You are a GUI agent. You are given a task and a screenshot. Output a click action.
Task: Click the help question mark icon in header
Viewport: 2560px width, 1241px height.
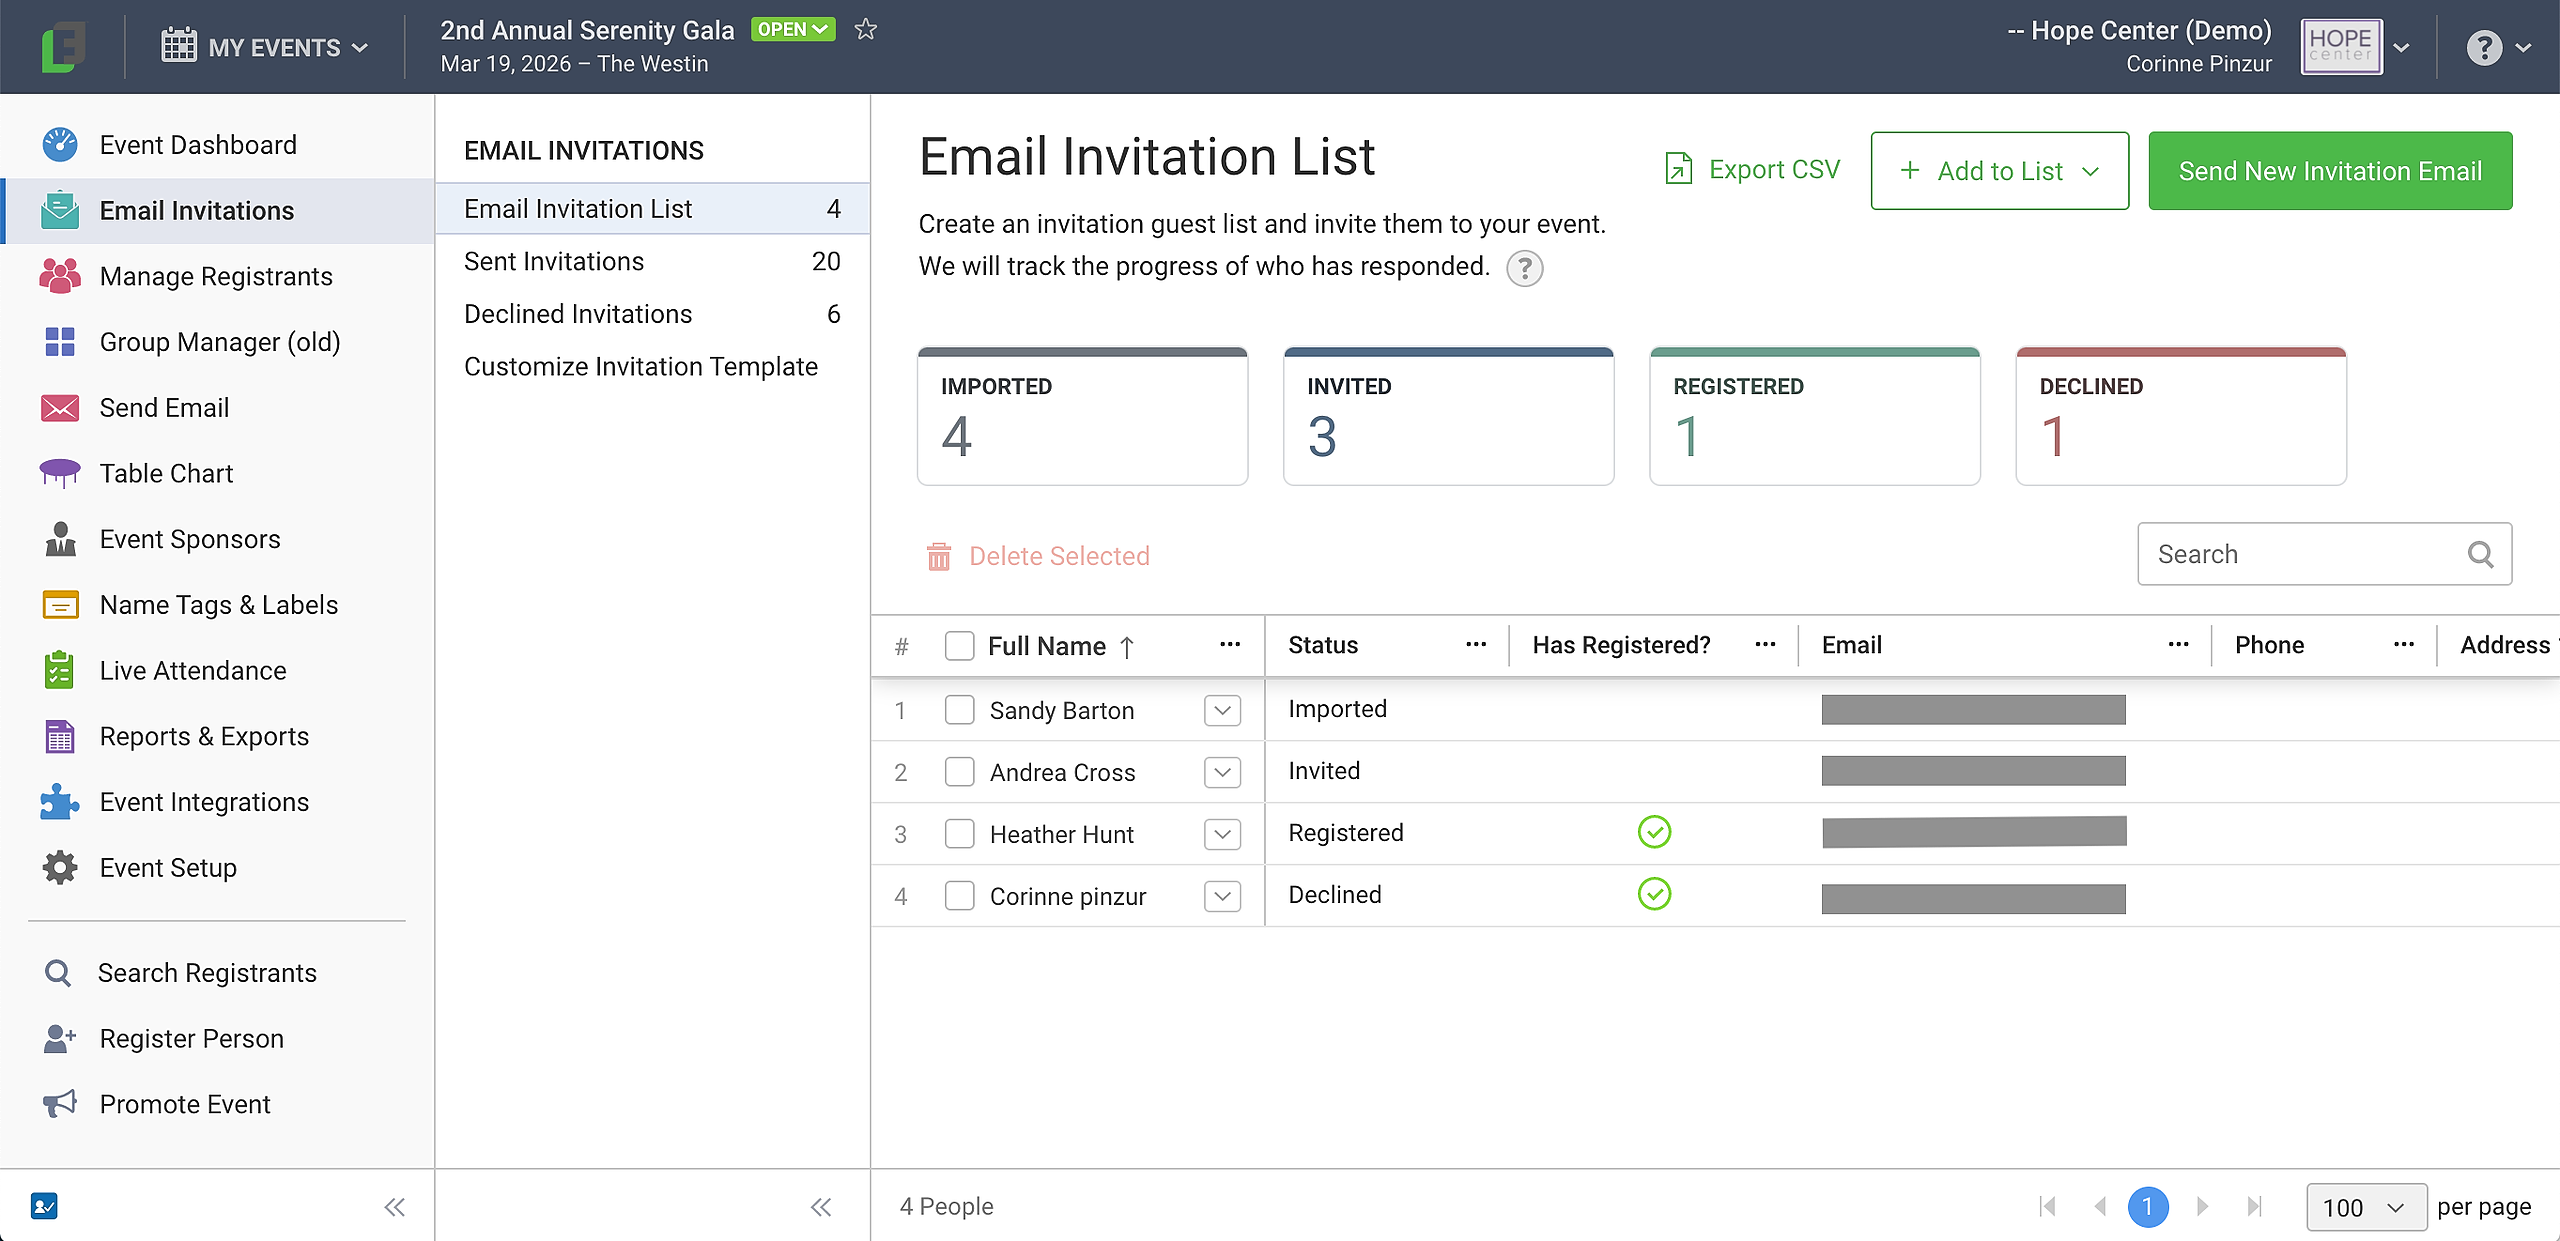pos(2483,48)
